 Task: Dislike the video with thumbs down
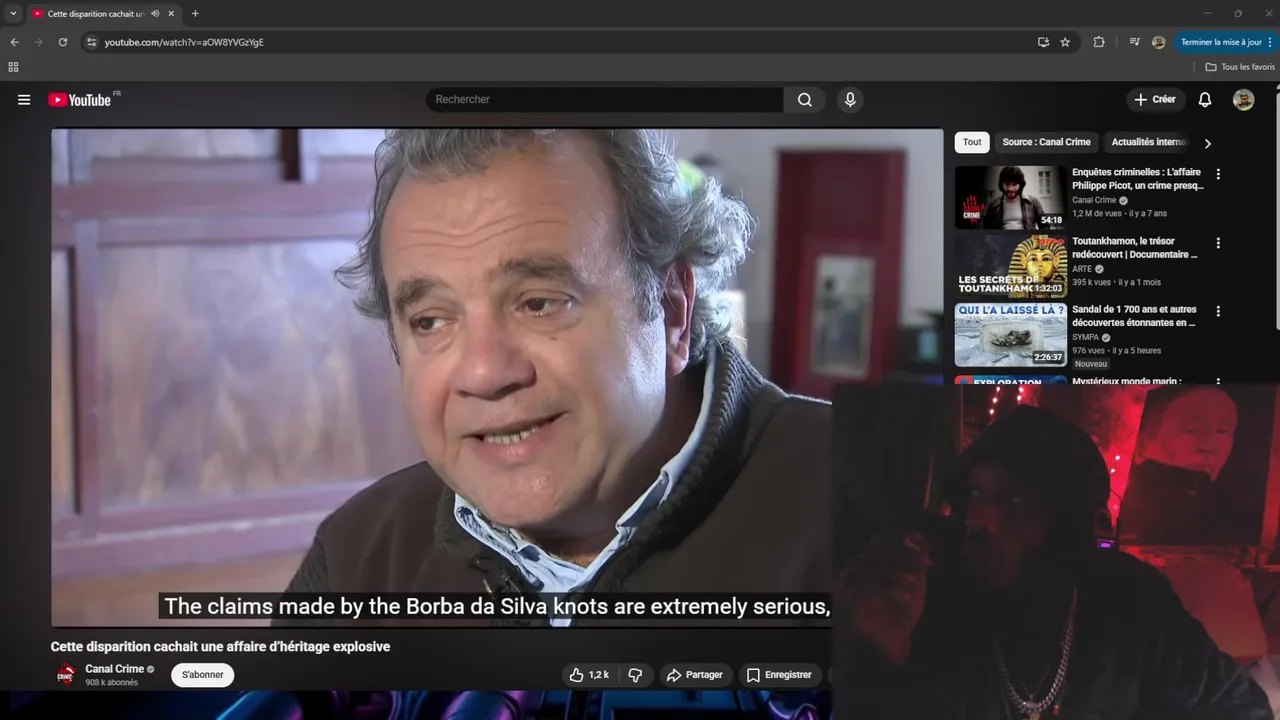635,675
